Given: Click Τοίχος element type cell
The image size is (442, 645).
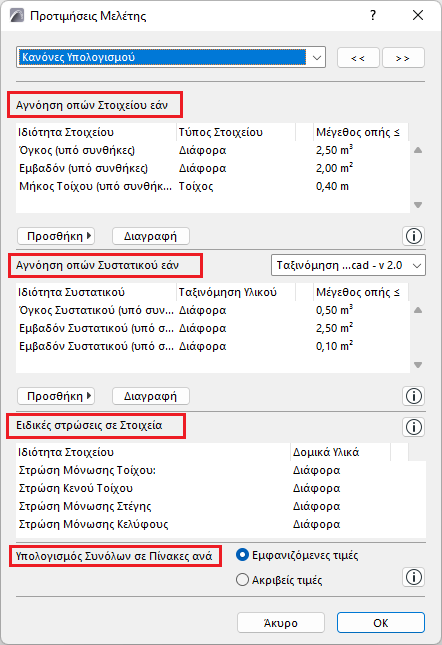Looking at the screenshot, I should 196,186.
